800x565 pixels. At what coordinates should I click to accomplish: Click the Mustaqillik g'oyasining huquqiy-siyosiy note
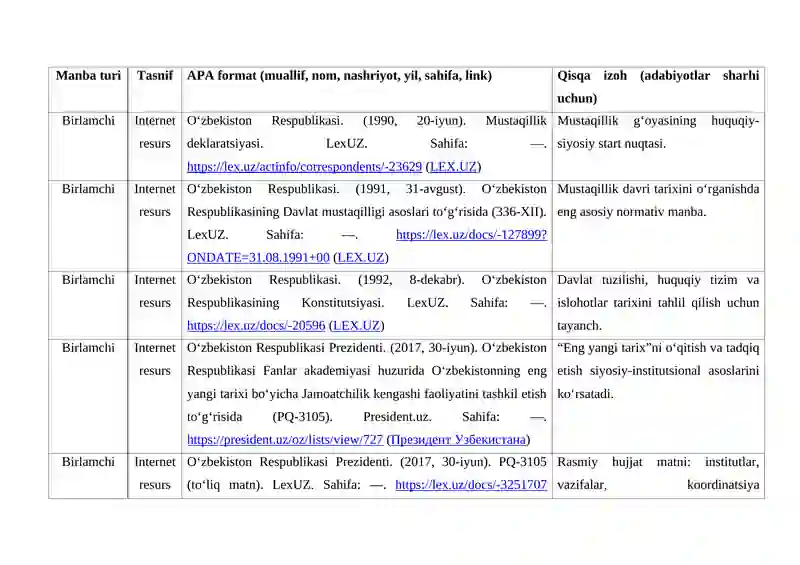[658, 132]
